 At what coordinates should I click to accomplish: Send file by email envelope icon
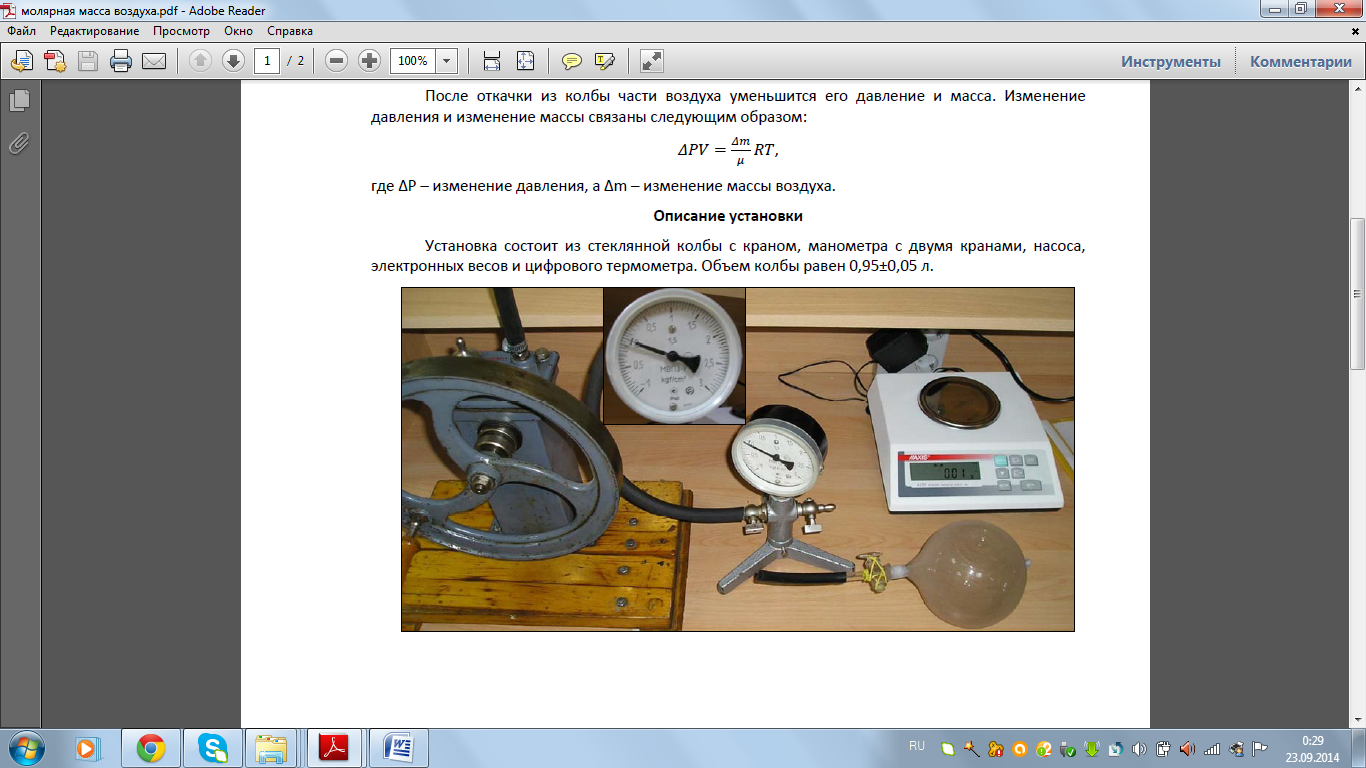click(x=154, y=61)
